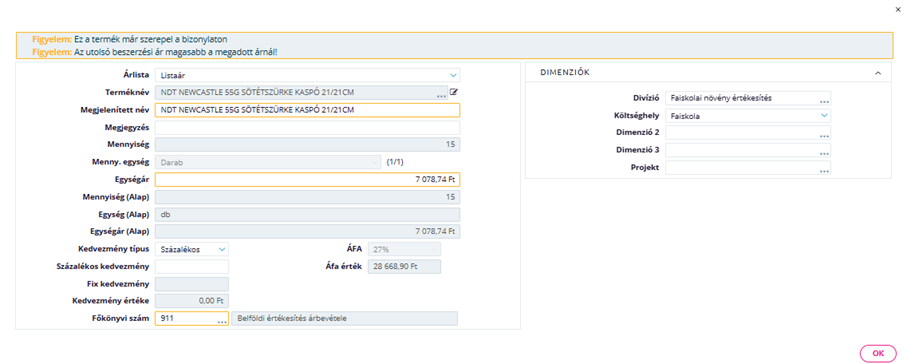Open the Divízió lookup ellipsis button
The width and height of the screenshot is (907, 364).
click(824, 101)
